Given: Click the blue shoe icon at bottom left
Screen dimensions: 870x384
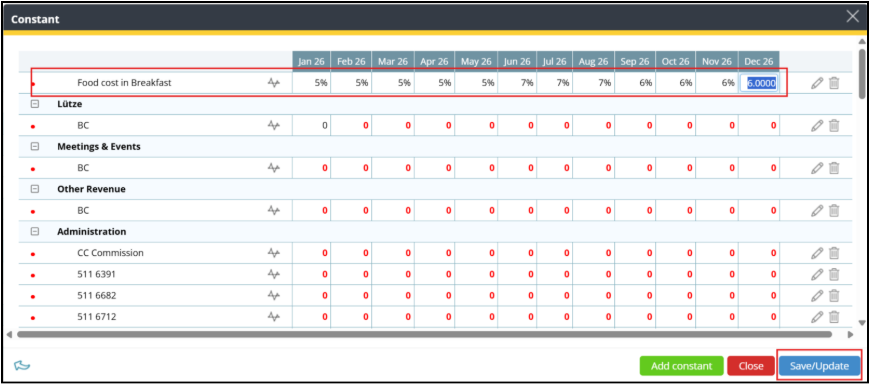Looking at the screenshot, I should click(x=22, y=366).
